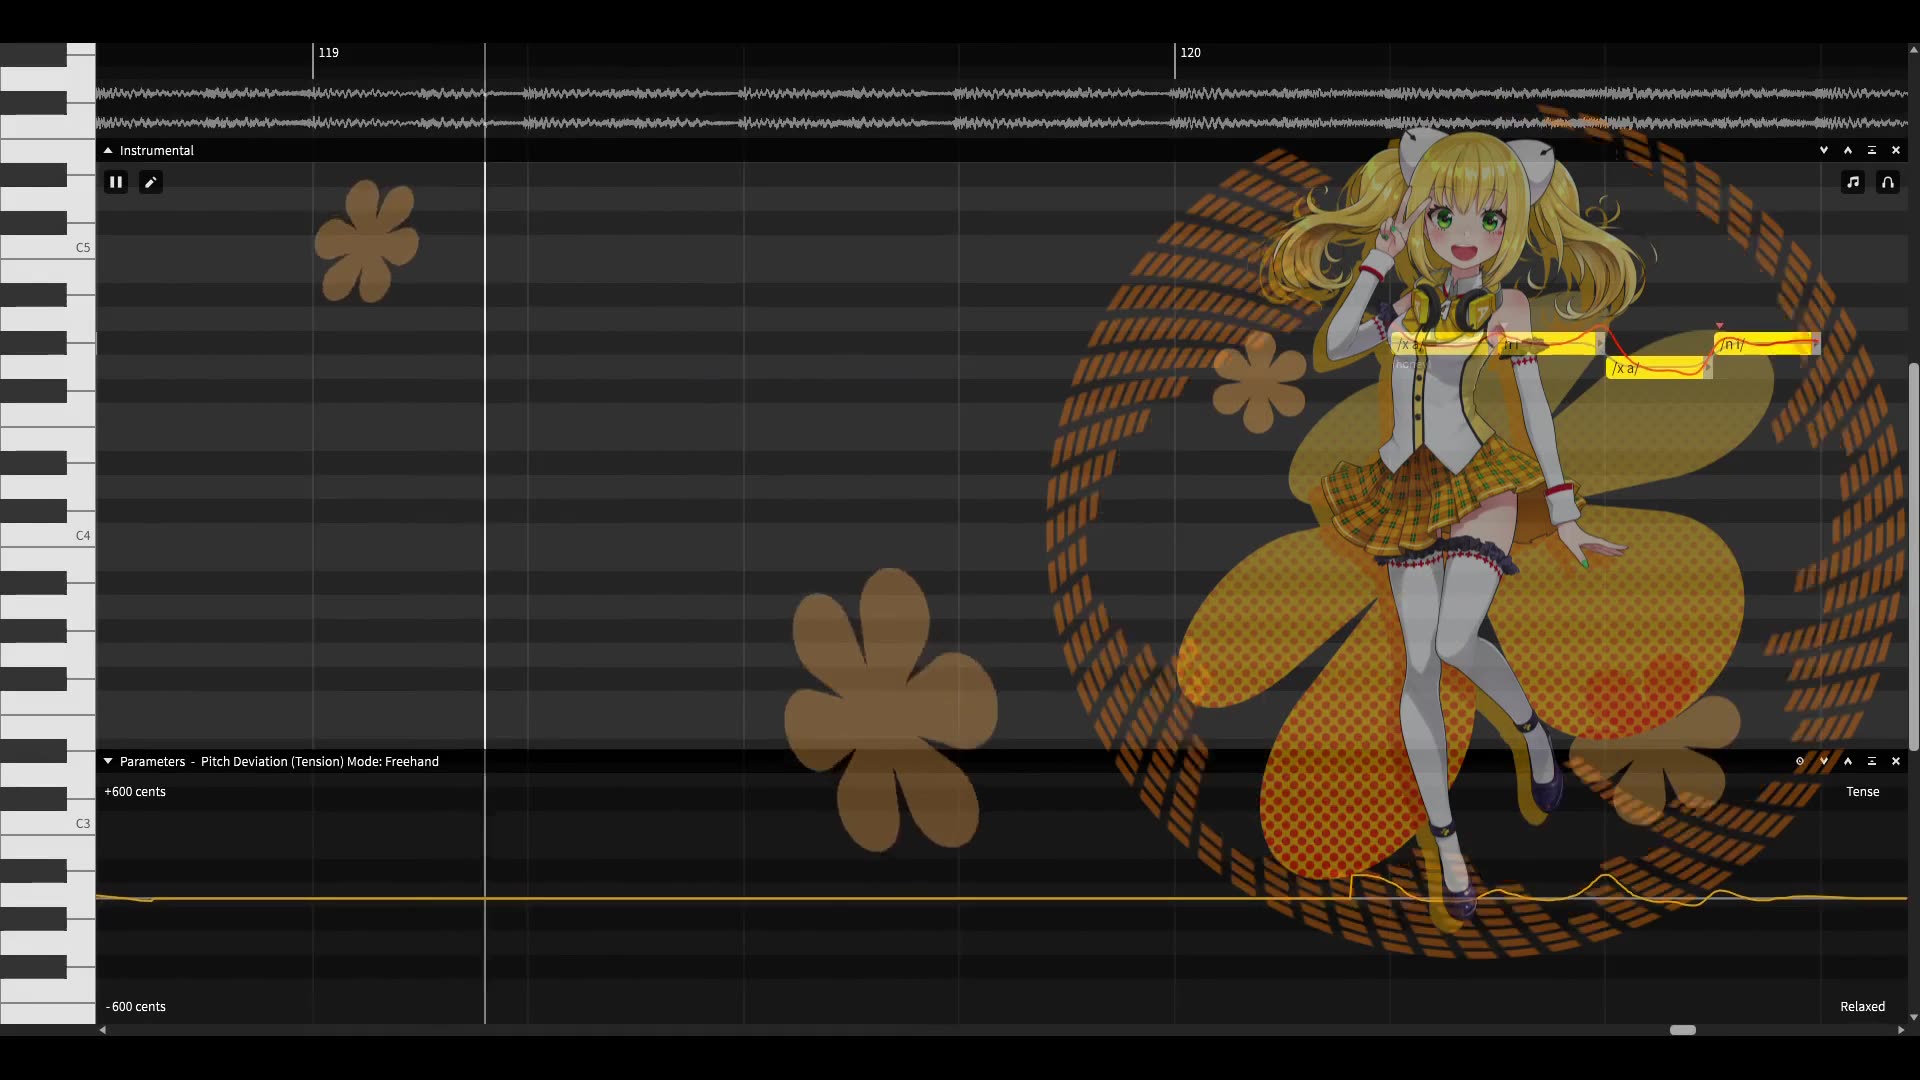This screenshot has height=1080, width=1920.
Task: Click measure 120 on the timeline ruler
Action: coord(1190,53)
